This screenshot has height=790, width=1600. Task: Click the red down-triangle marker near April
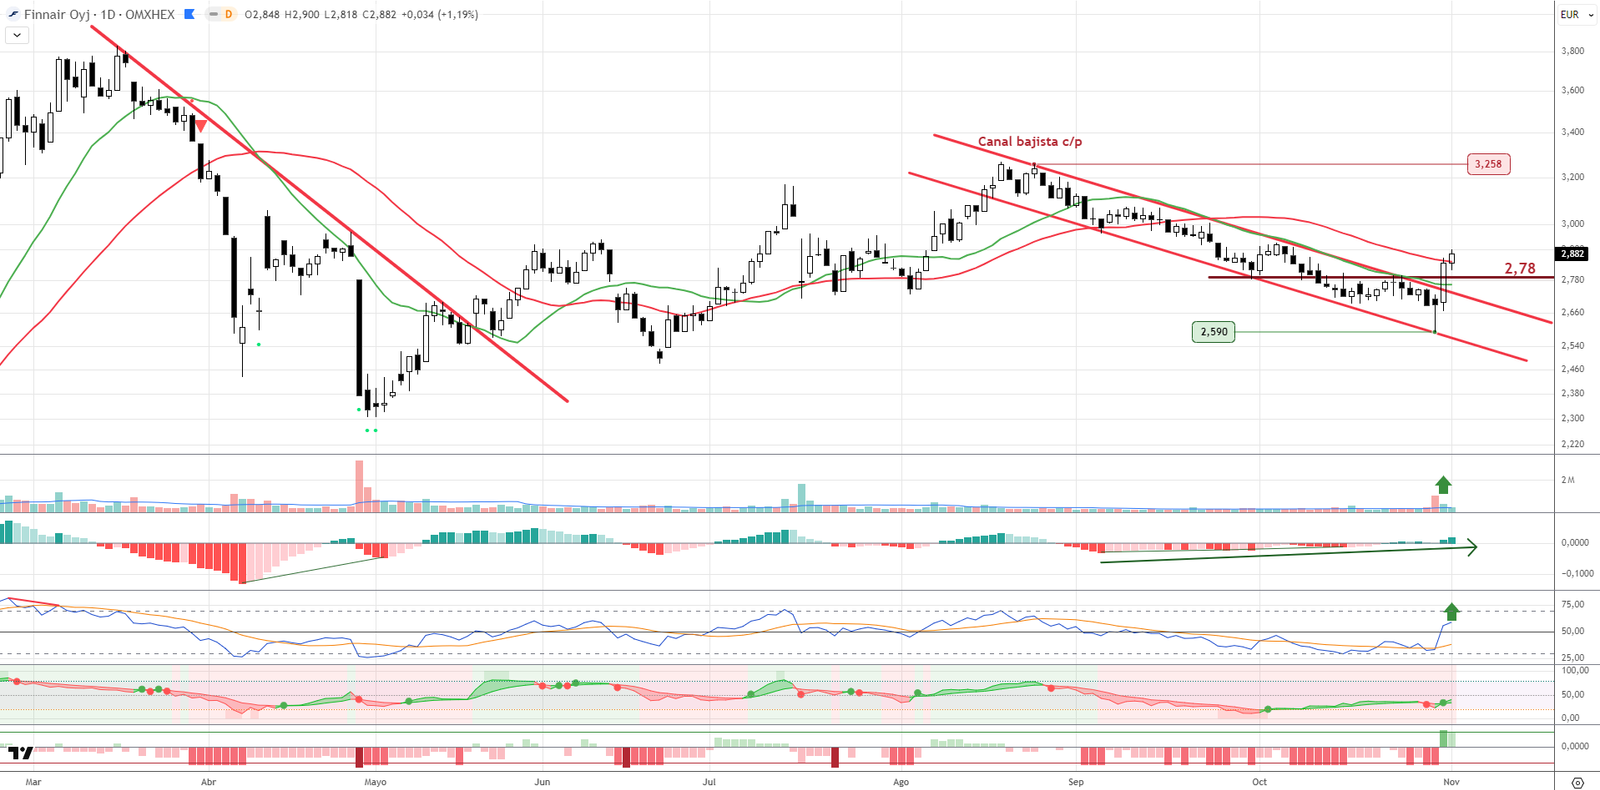pyautogui.click(x=201, y=127)
